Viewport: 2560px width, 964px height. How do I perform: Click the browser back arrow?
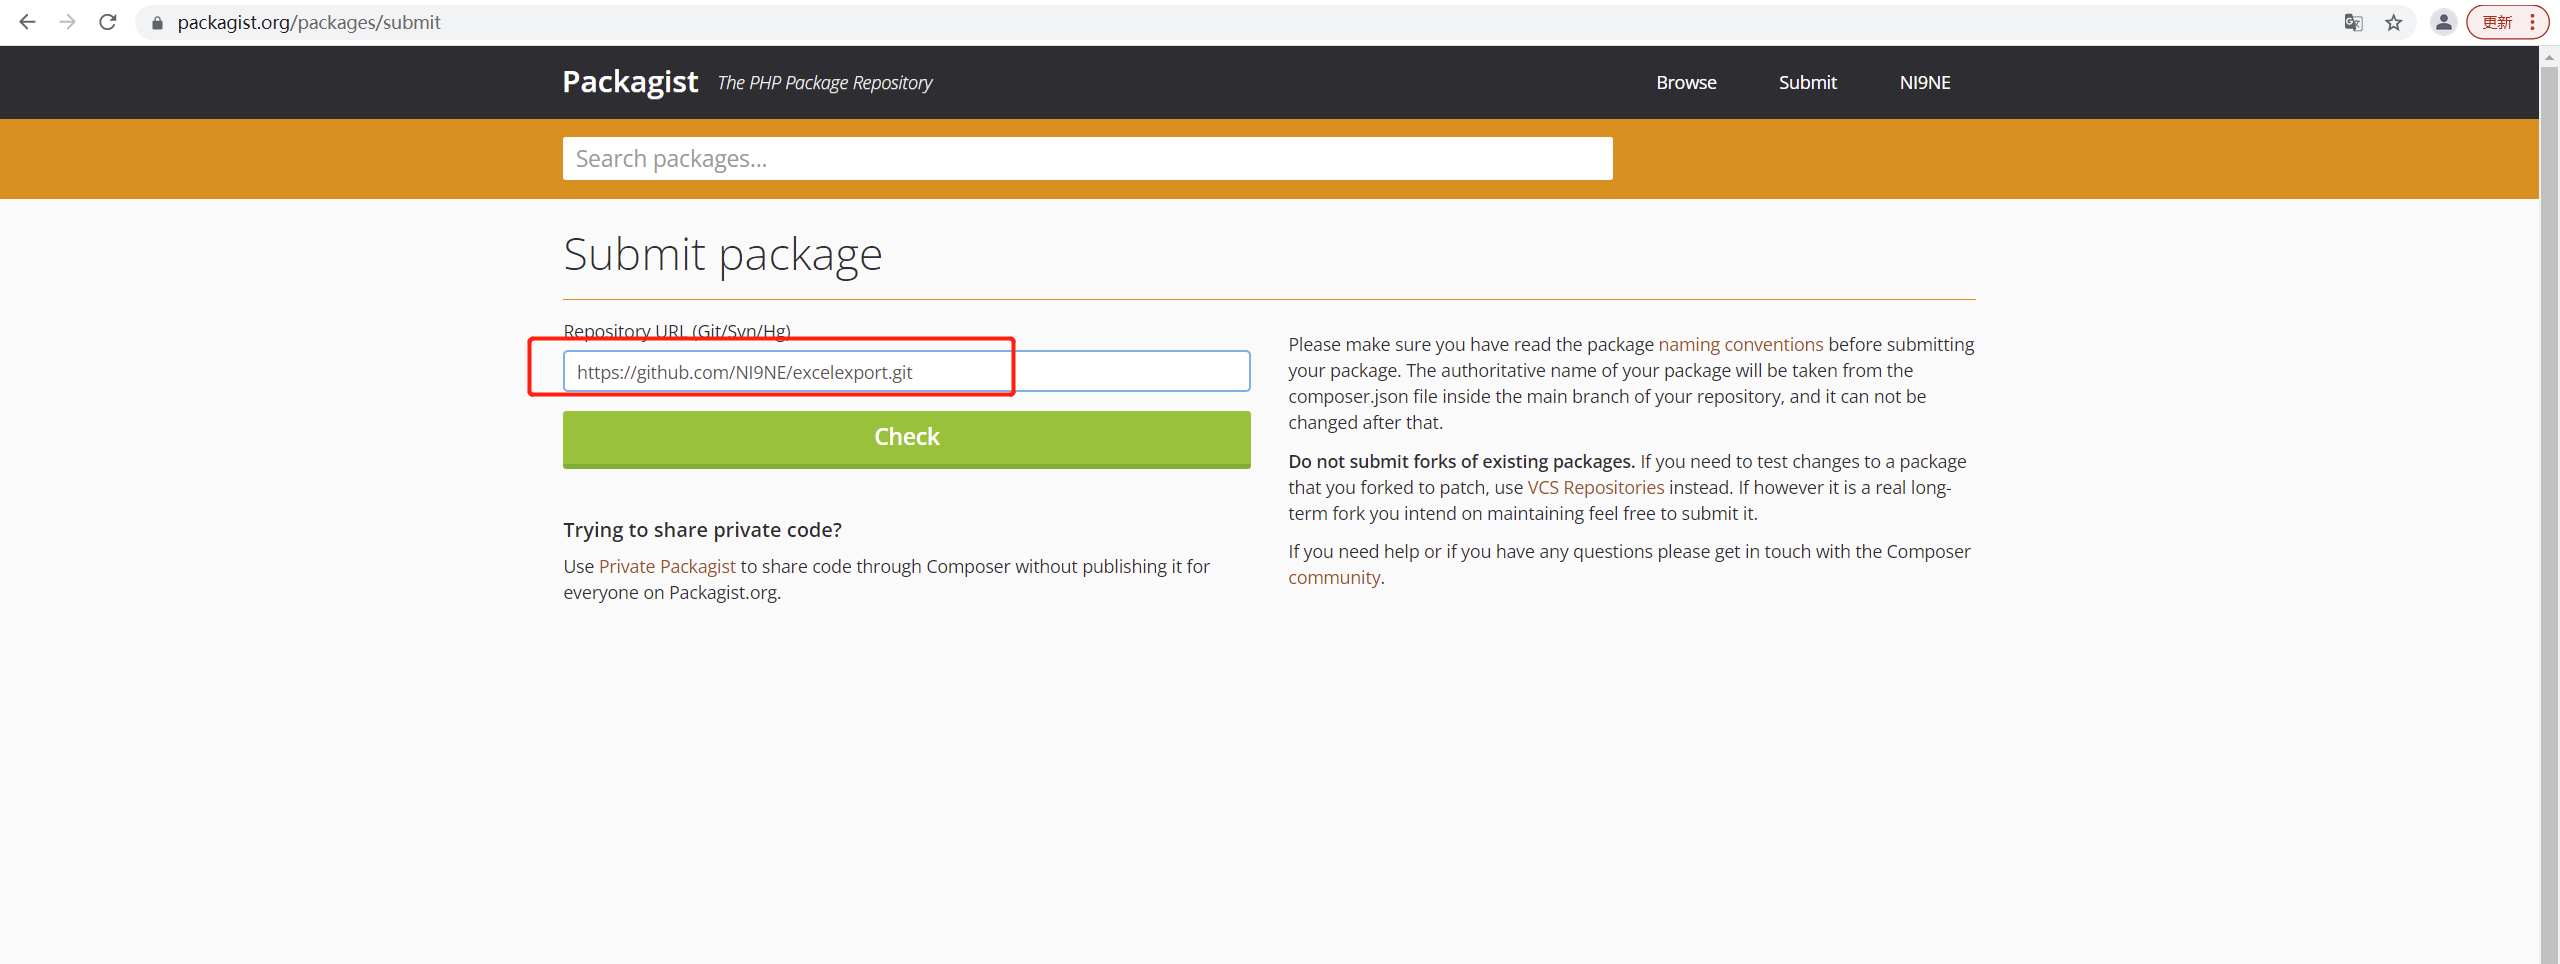(x=27, y=22)
